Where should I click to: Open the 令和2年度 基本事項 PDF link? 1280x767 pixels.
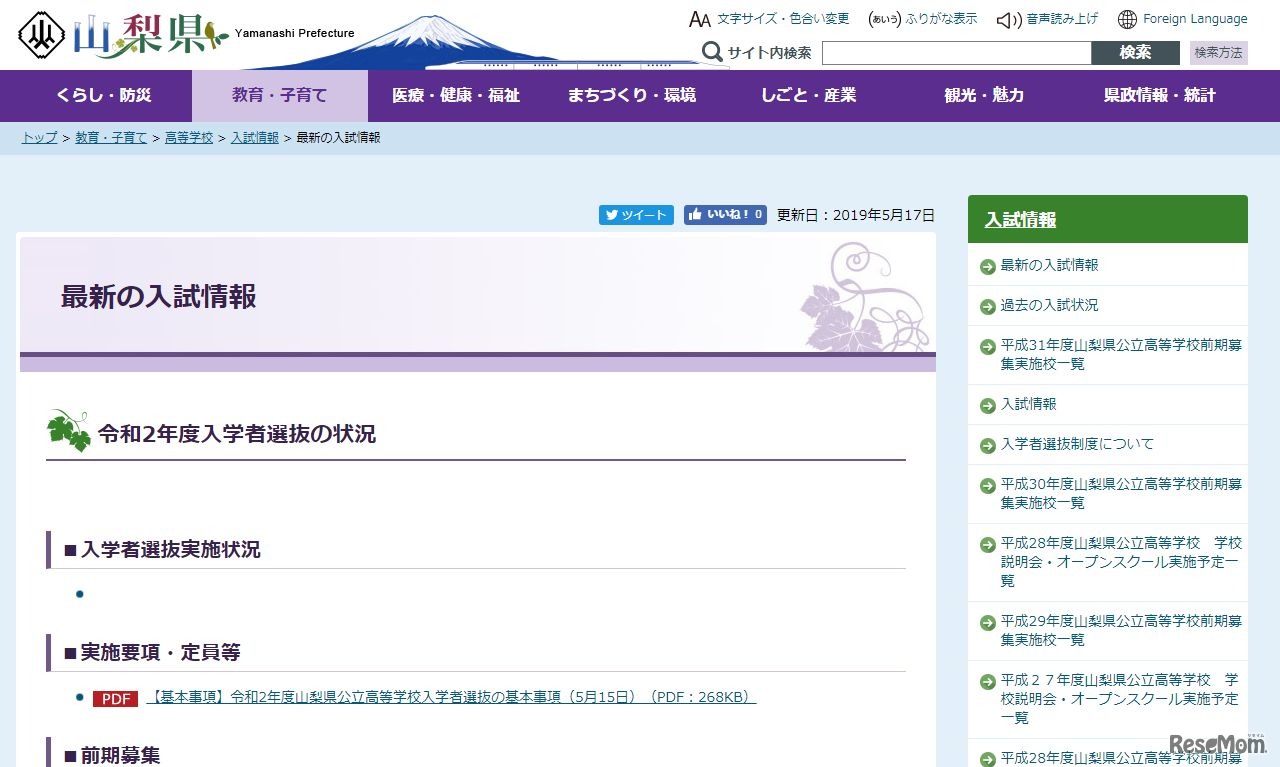click(x=451, y=697)
